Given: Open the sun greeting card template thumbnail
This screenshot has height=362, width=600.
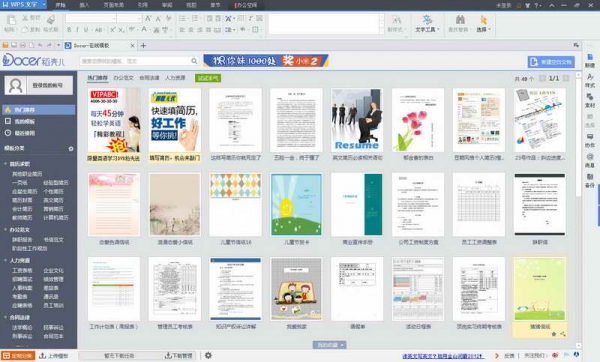Looking at the screenshot, I should point(296,204).
